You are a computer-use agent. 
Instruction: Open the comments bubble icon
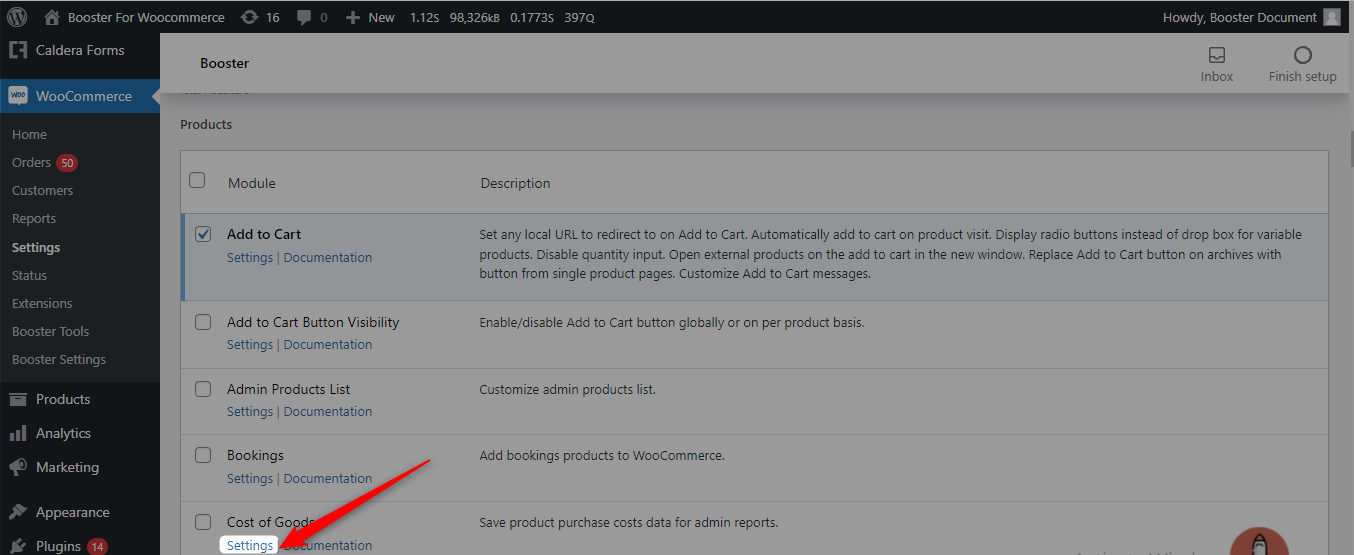(305, 17)
